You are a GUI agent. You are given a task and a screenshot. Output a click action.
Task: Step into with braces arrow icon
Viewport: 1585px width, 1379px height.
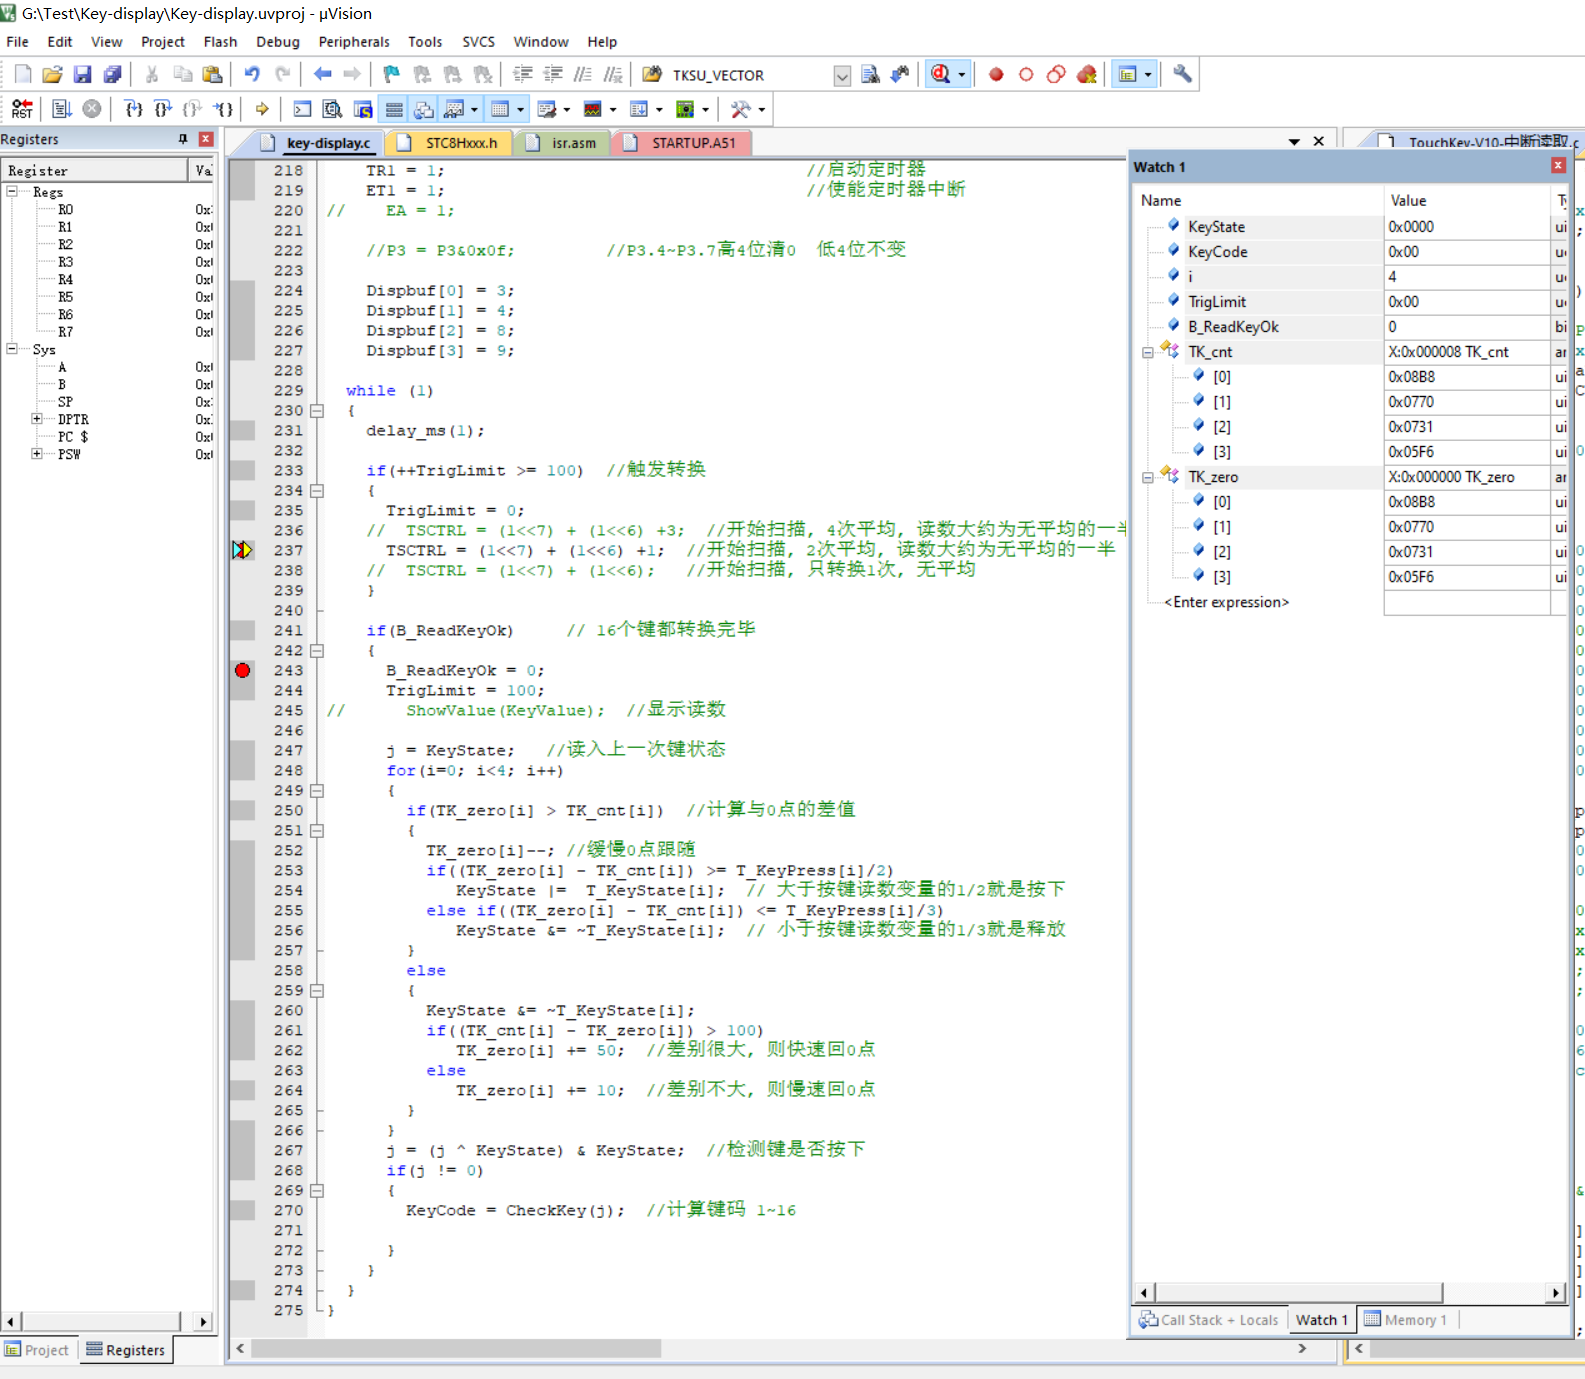tap(133, 109)
